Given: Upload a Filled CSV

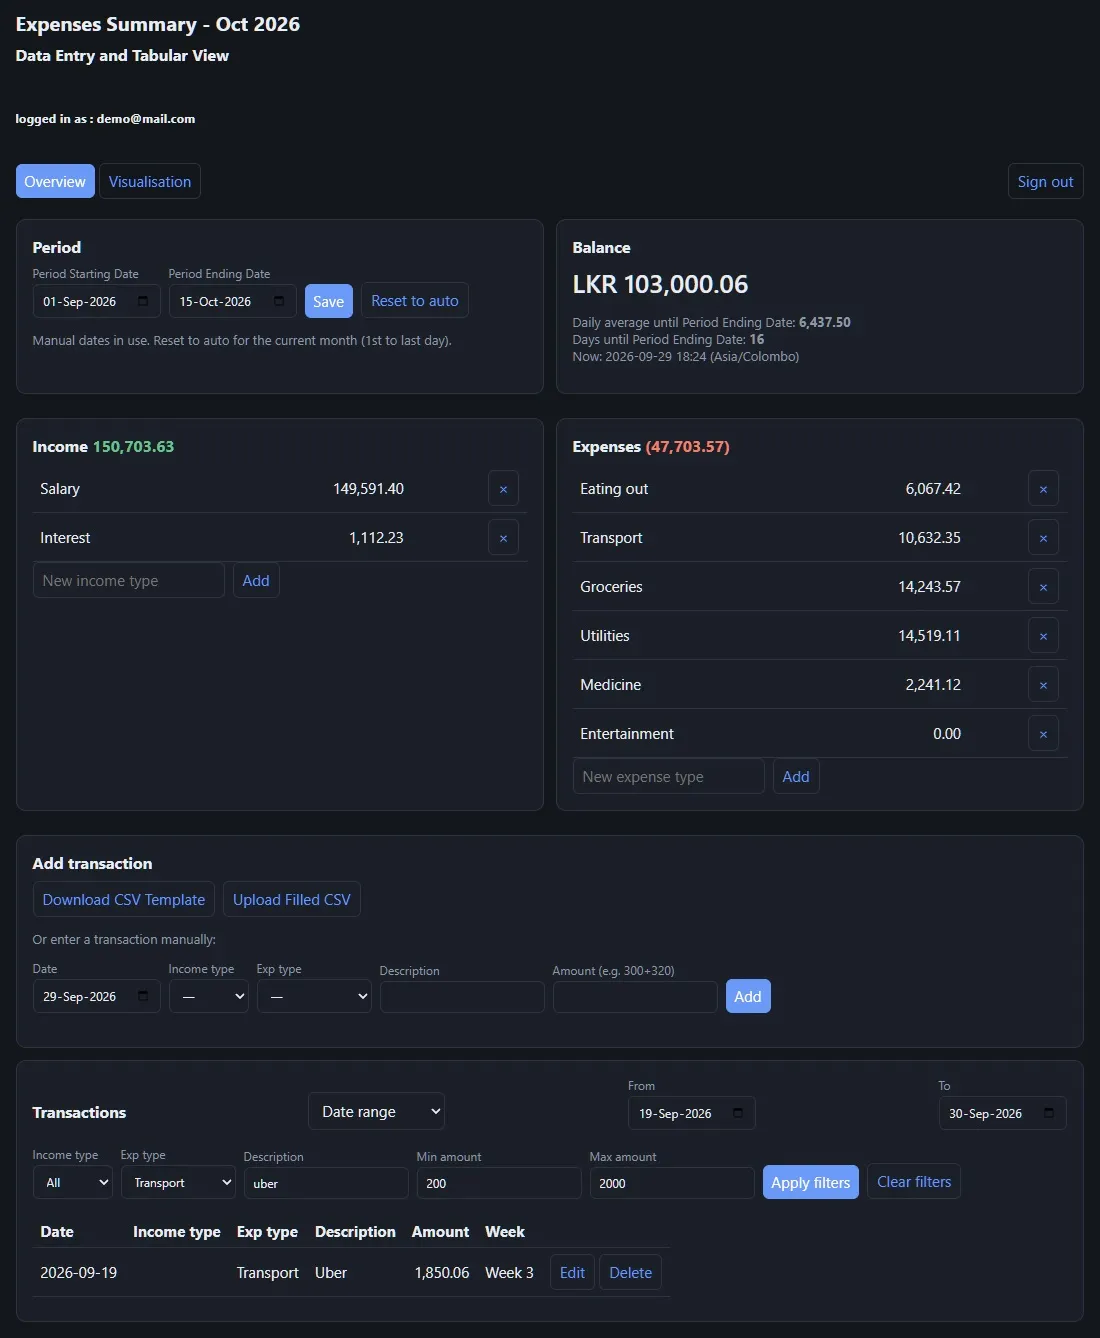Looking at the screenshot, I should click(292, 899).
